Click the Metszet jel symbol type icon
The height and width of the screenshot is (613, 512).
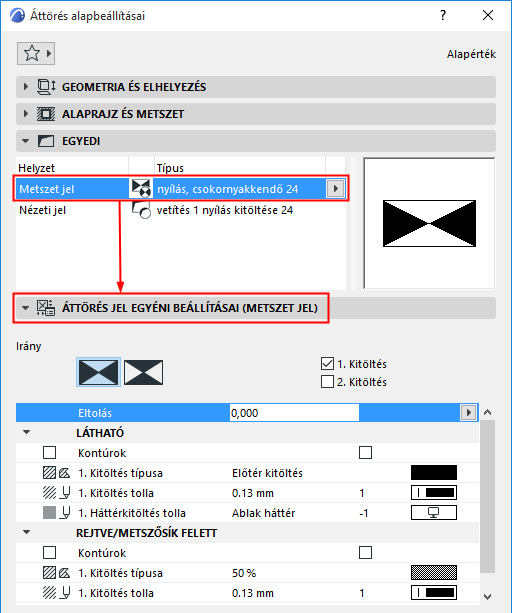pyautogui.click(x=141, y=188)
